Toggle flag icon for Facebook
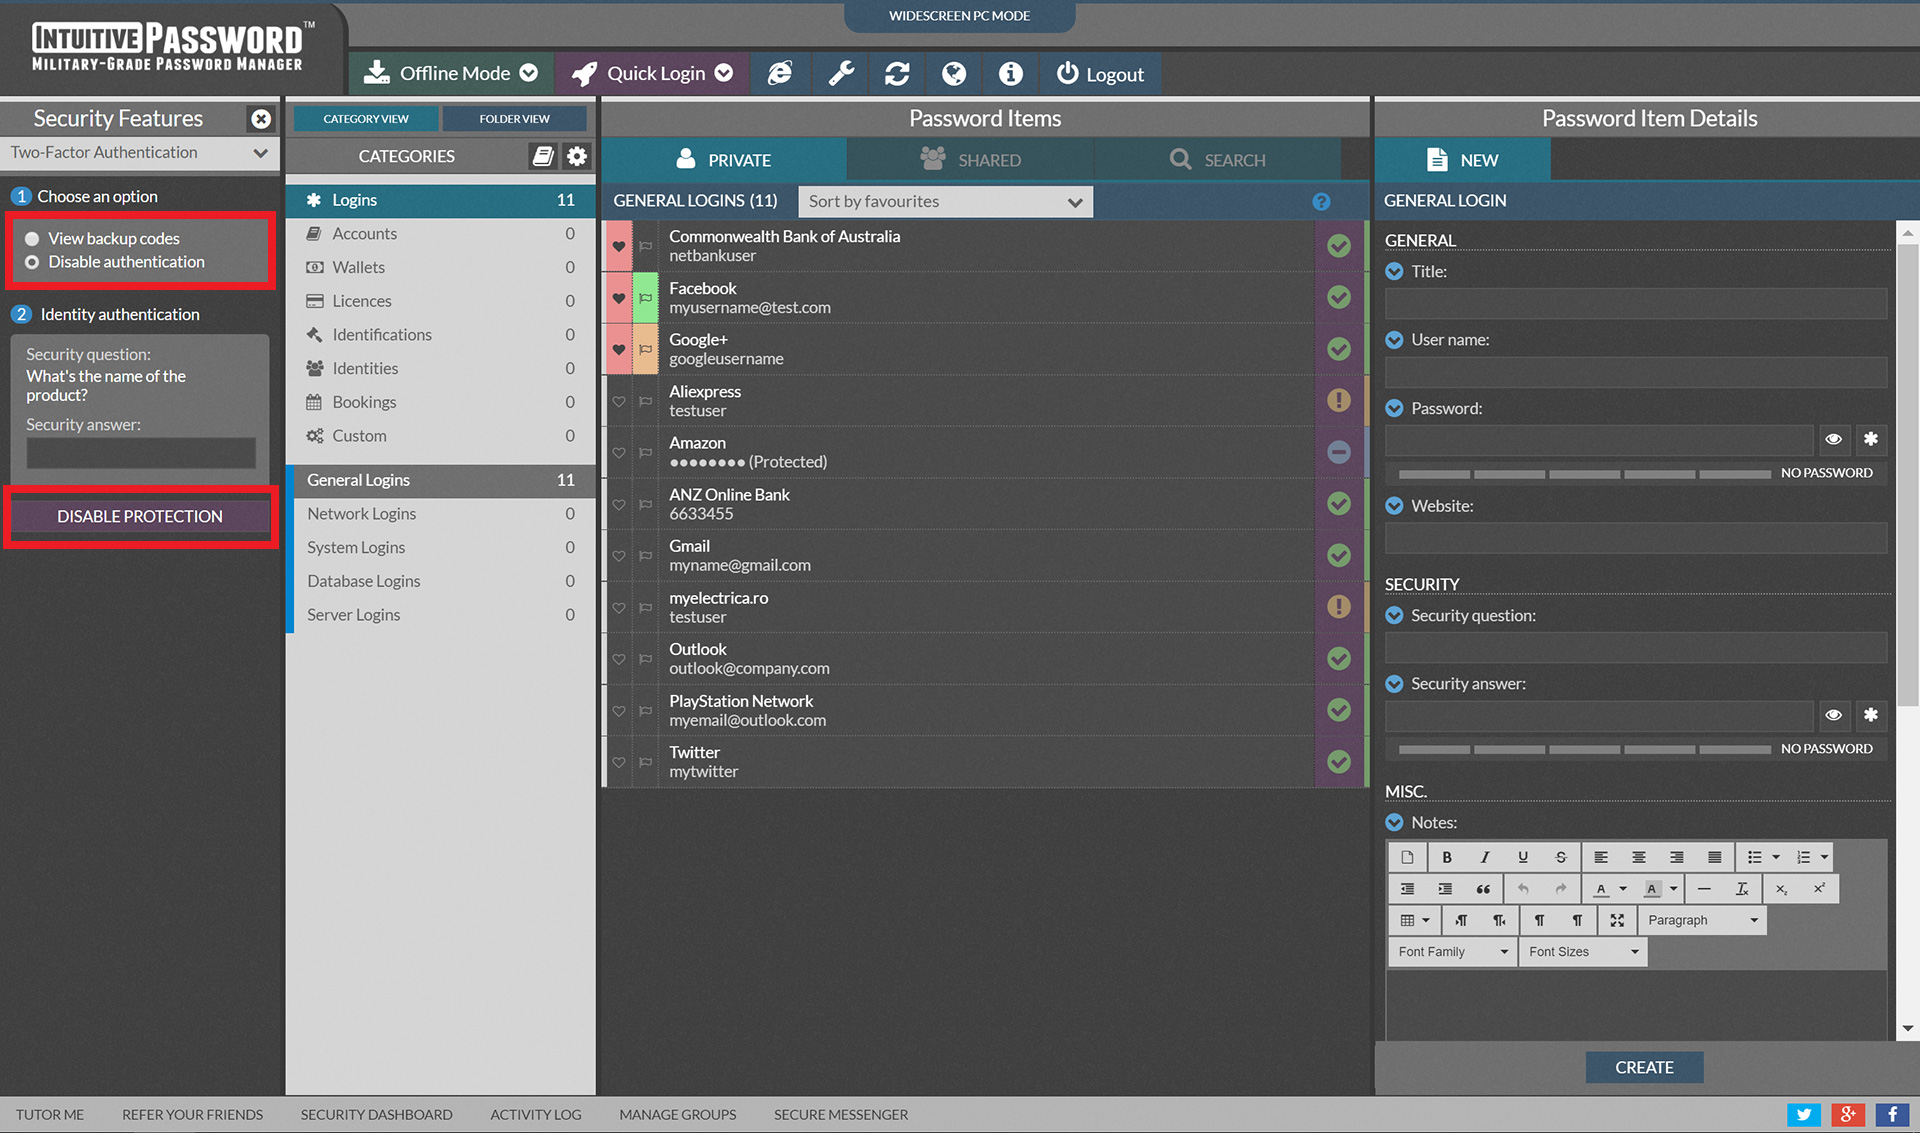 coord(646,298)
